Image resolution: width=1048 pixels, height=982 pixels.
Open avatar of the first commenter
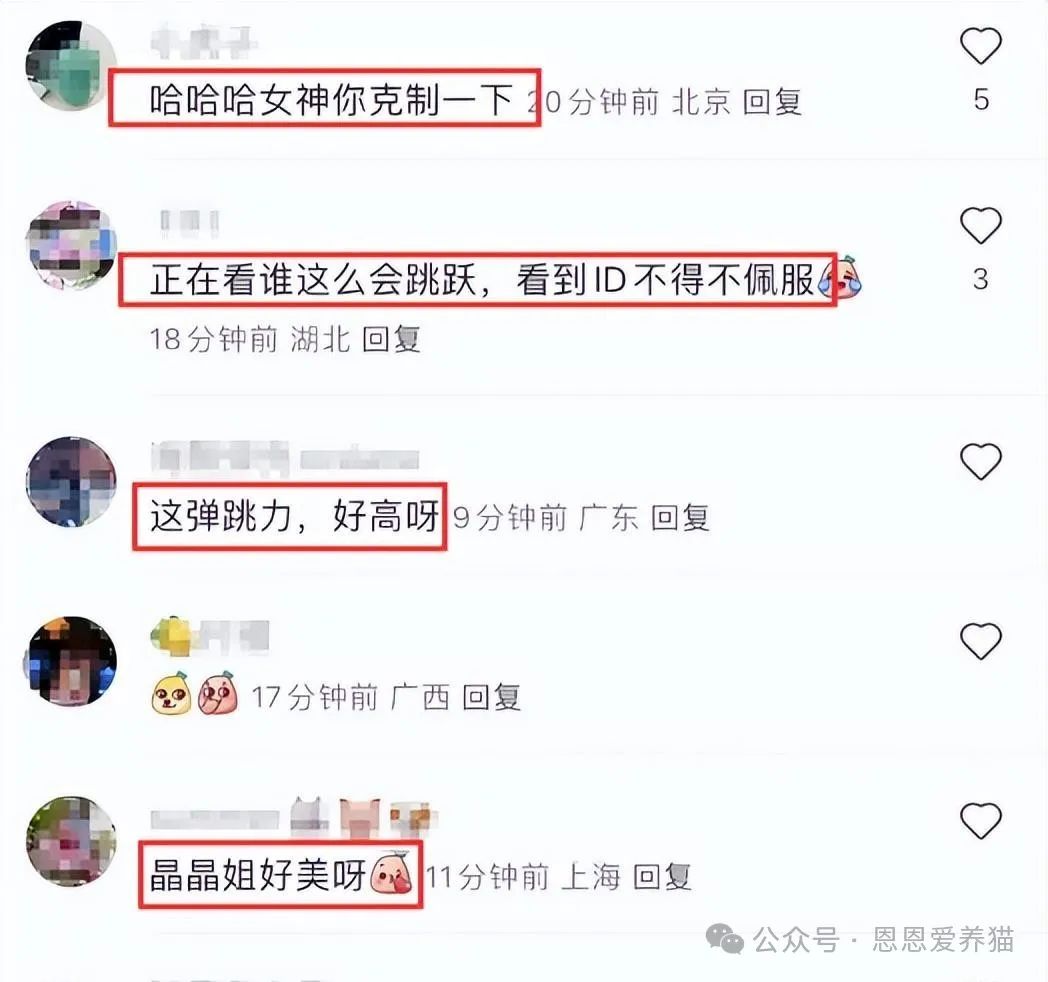point(72,65)
